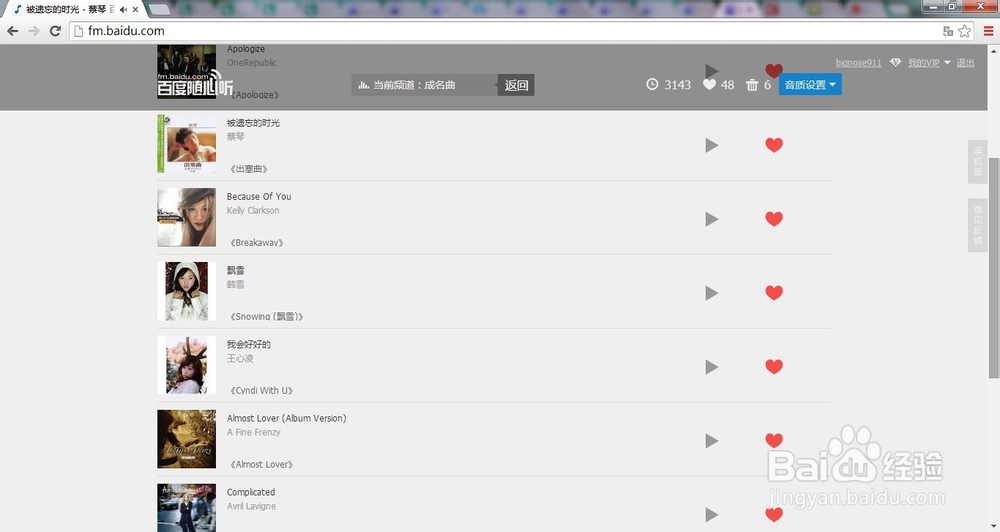Click album 《Cyndi With U》
Screen dimensions: 1000x532
pyautogui.click(x=261, y=390)
